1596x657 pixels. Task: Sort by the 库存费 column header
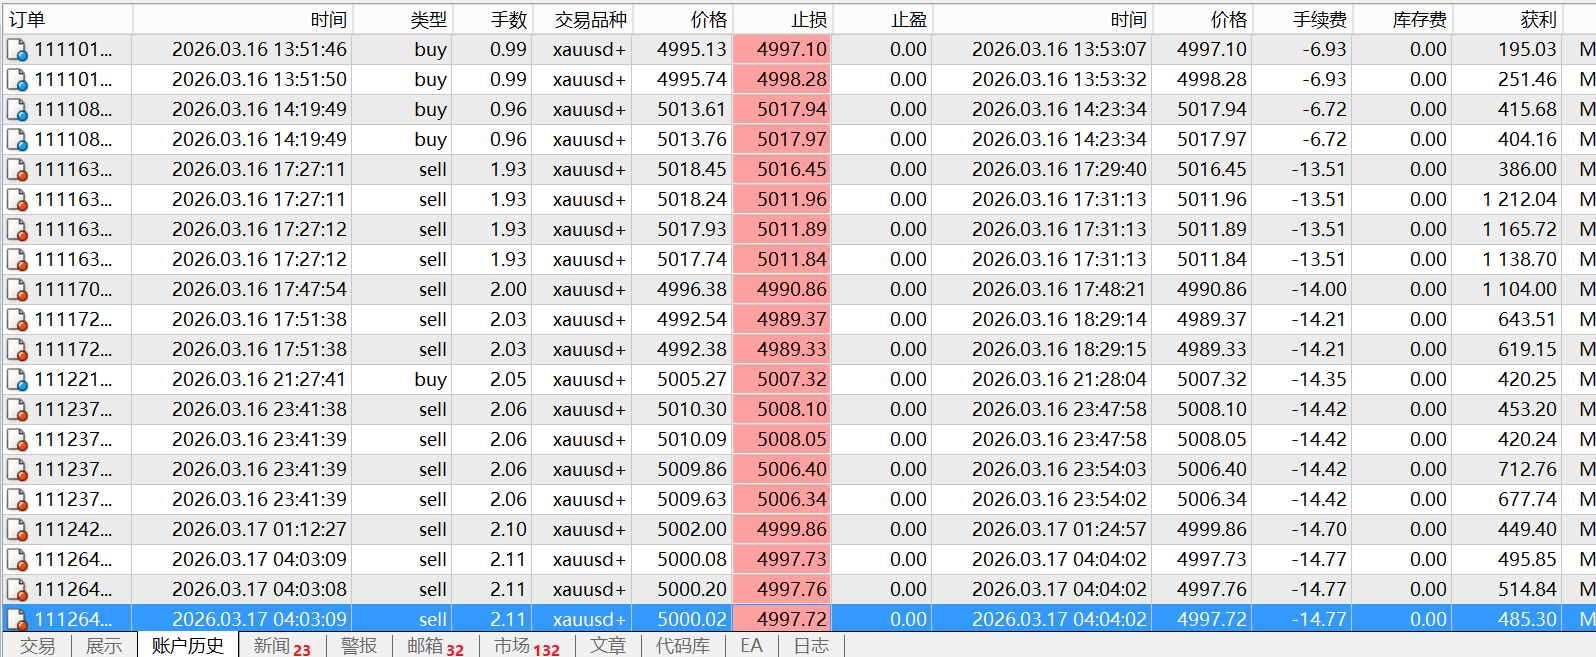[x=1402, y=19]
